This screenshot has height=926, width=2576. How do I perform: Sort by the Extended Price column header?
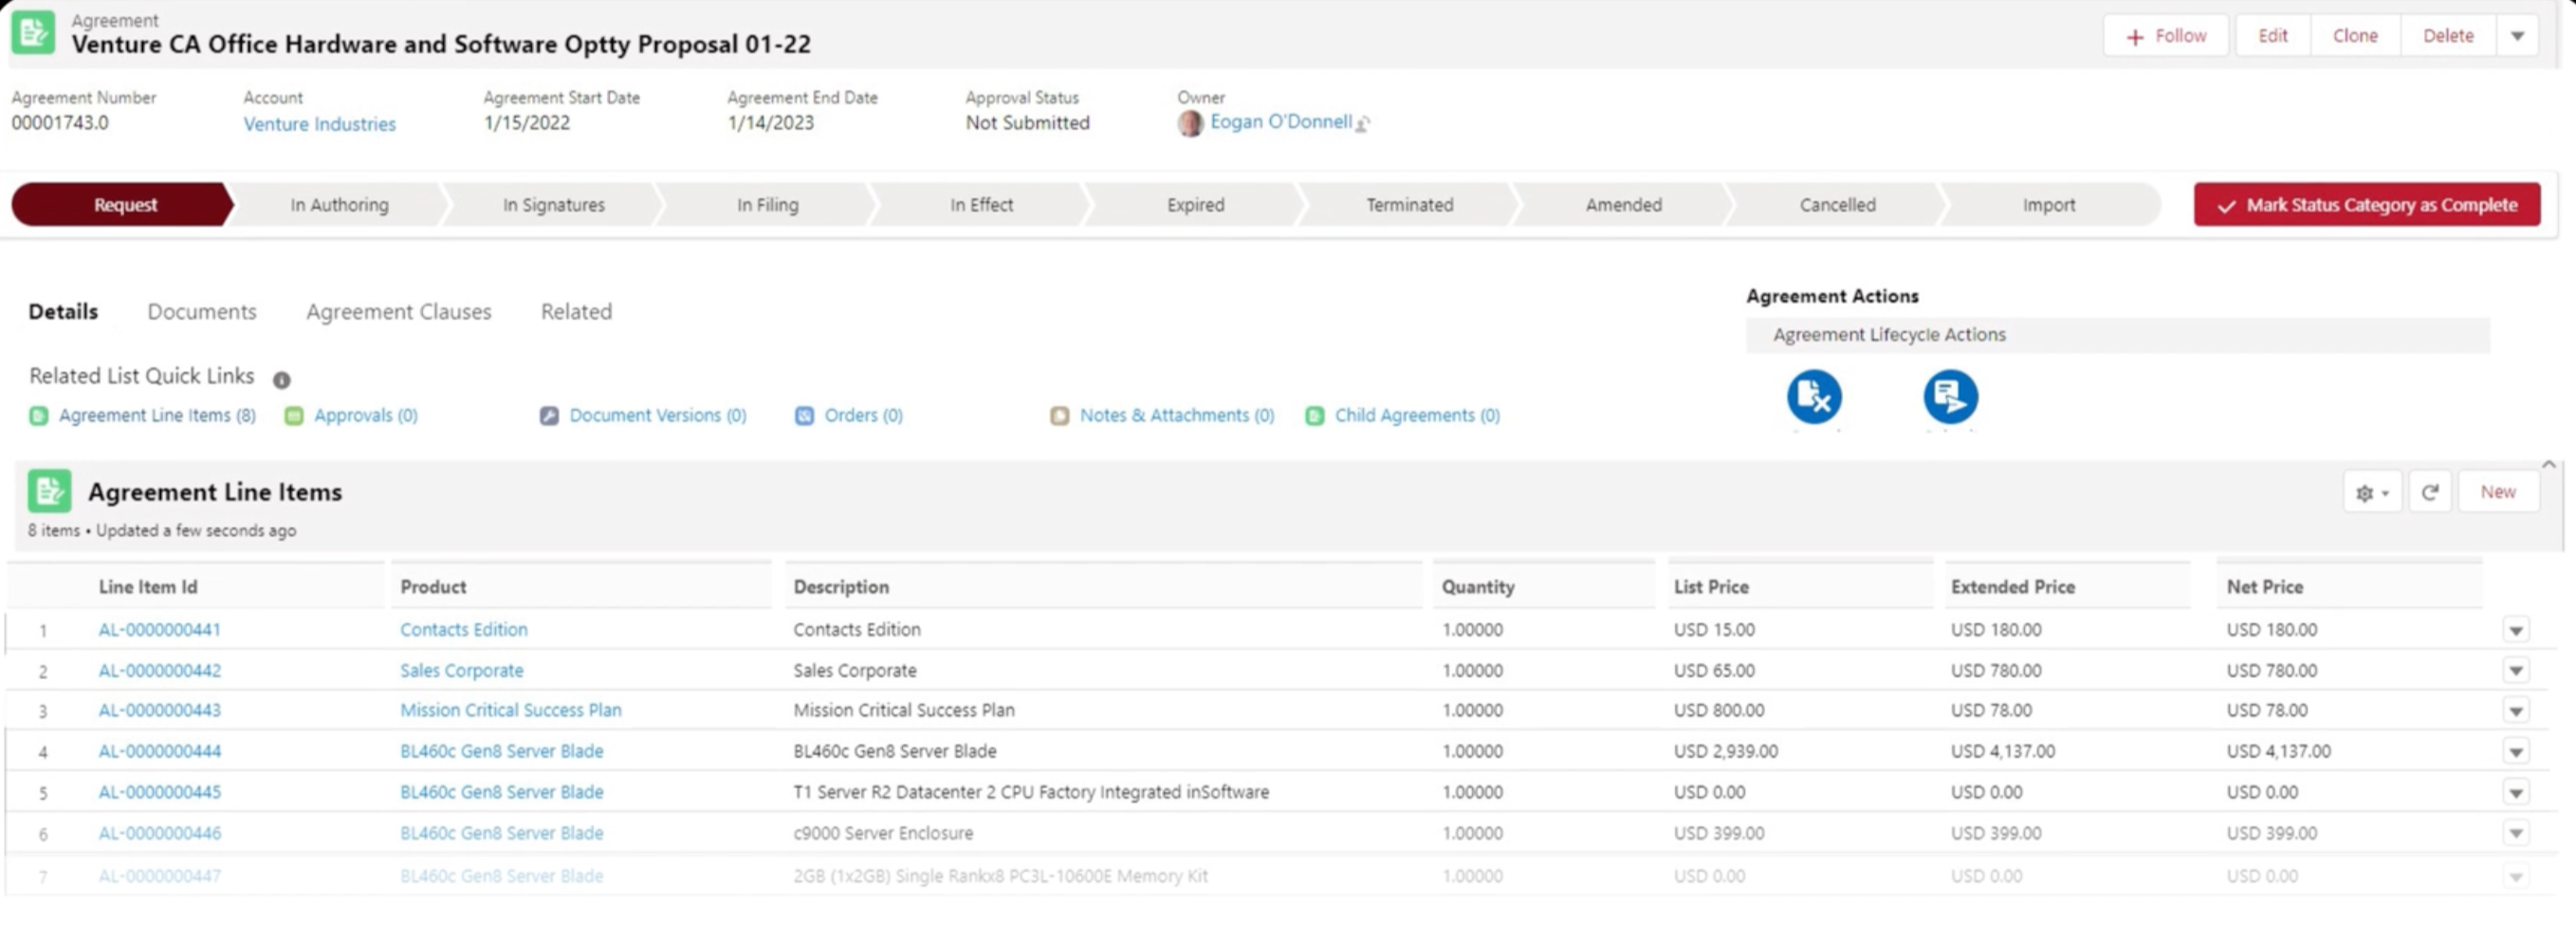(2012, 587)
